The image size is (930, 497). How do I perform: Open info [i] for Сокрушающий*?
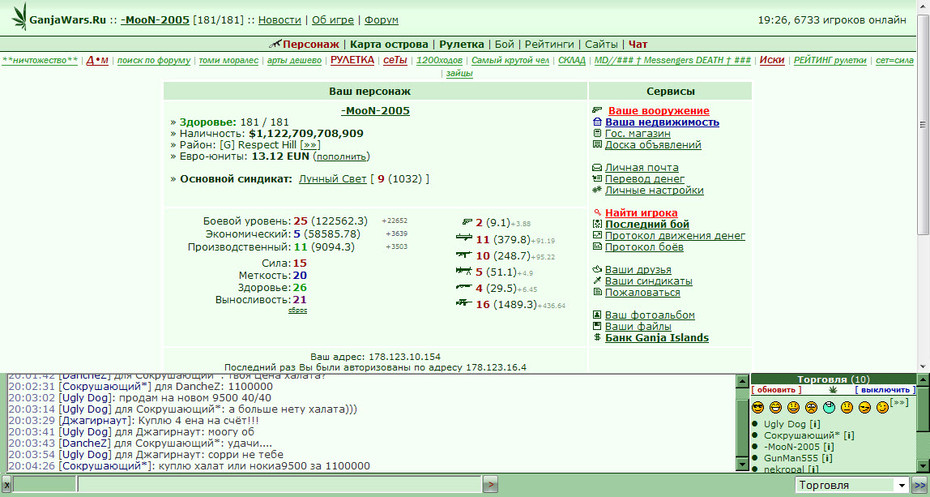click(849, 435)
